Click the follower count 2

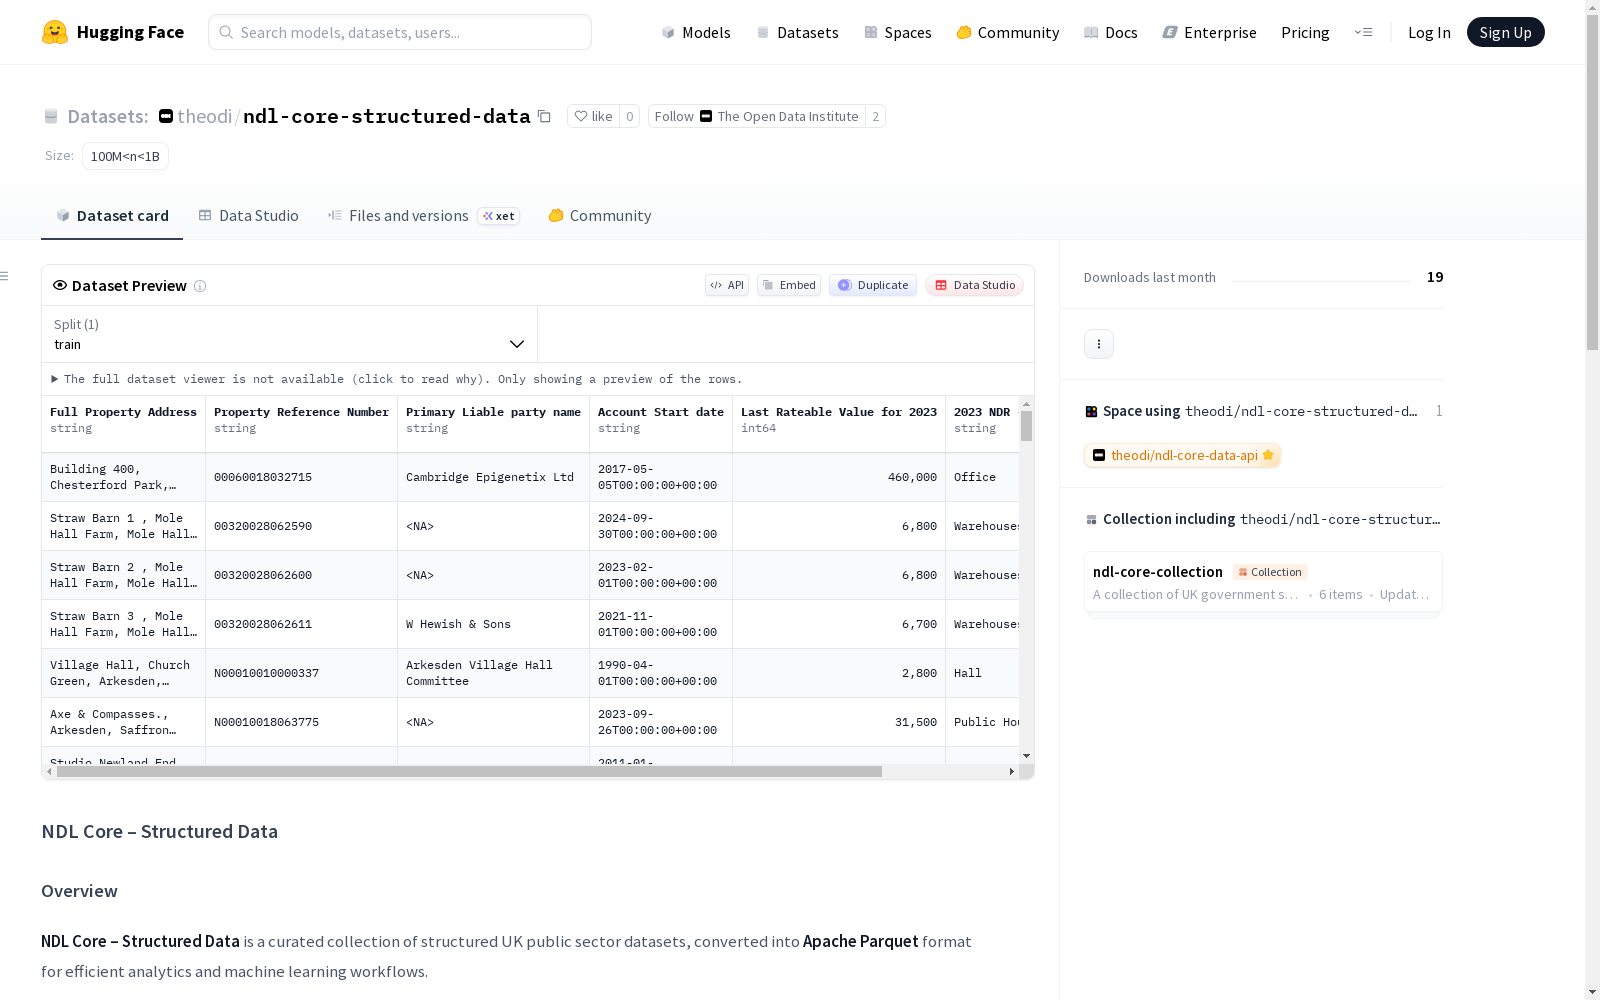[876, 116]
